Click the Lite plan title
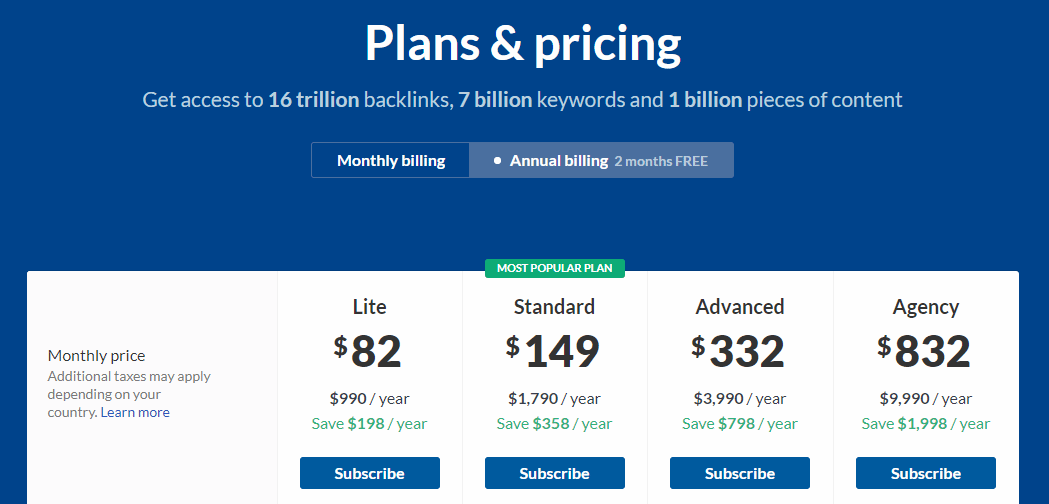This screenshot has width=1049, height=504. pos(369,307)
